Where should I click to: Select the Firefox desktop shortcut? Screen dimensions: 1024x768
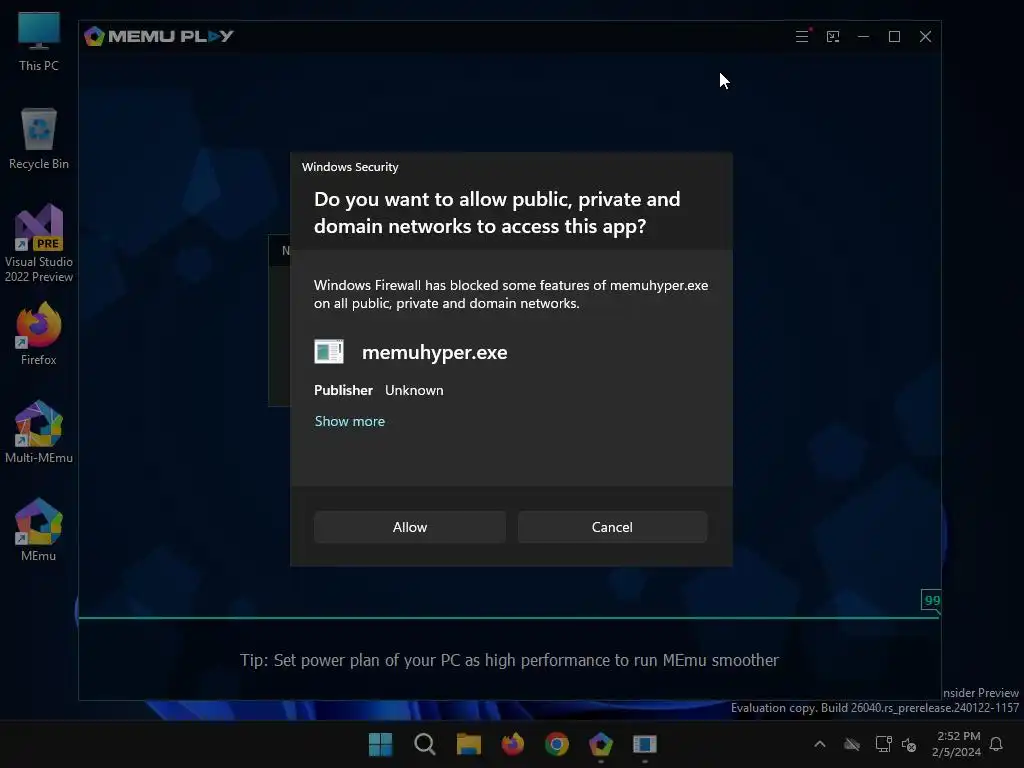tap(39, 333)
